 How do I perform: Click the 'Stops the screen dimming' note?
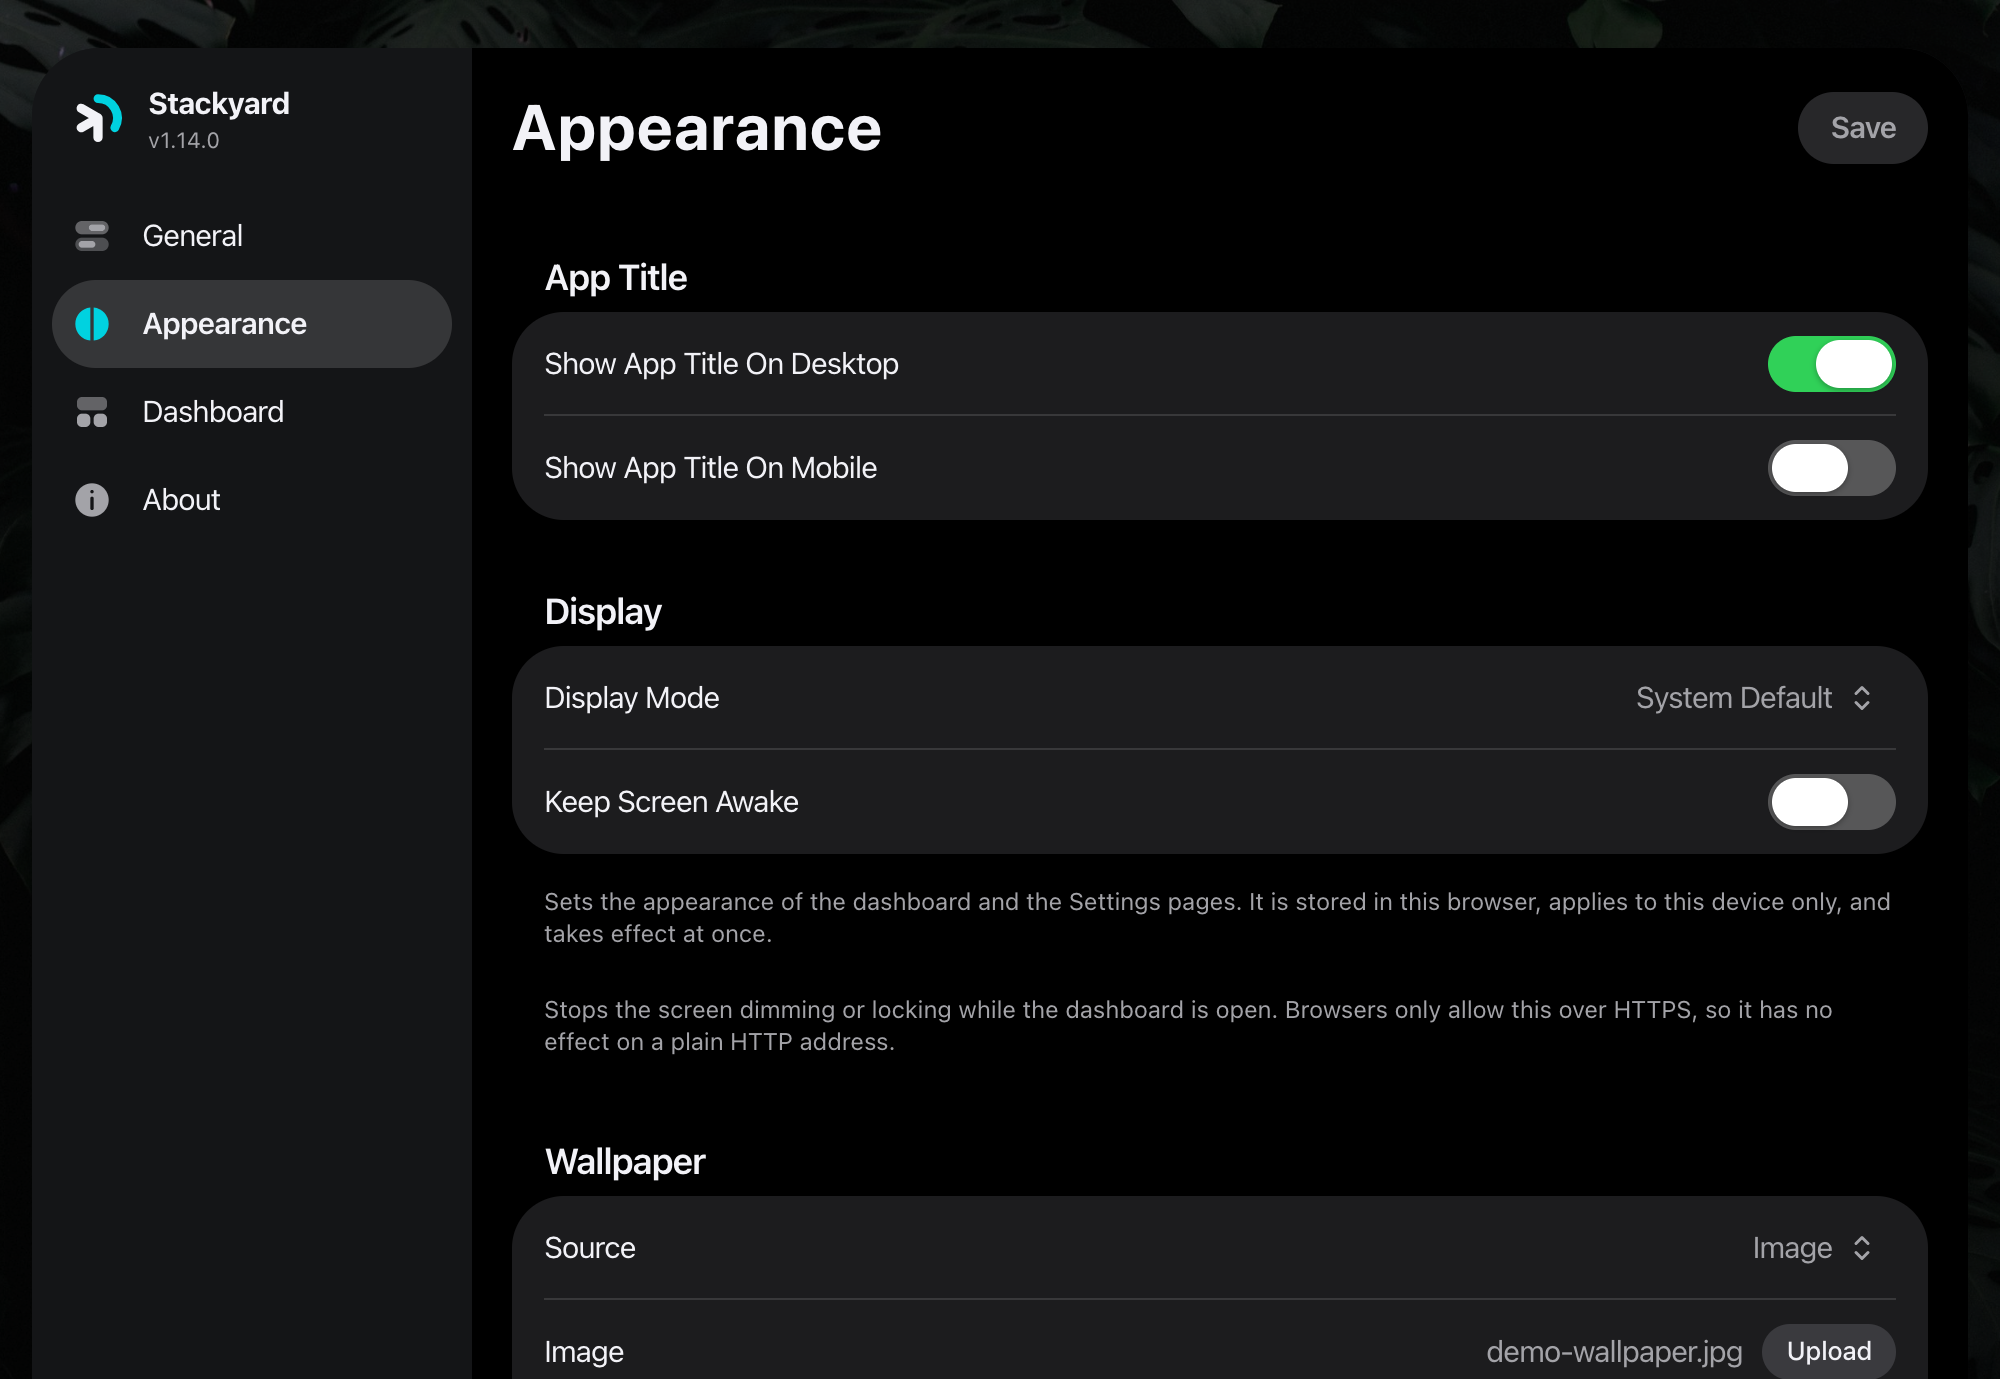1188,1026
